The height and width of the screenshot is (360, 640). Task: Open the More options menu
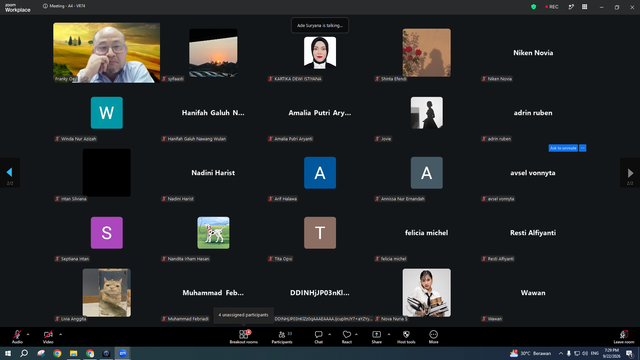(433, 337)
